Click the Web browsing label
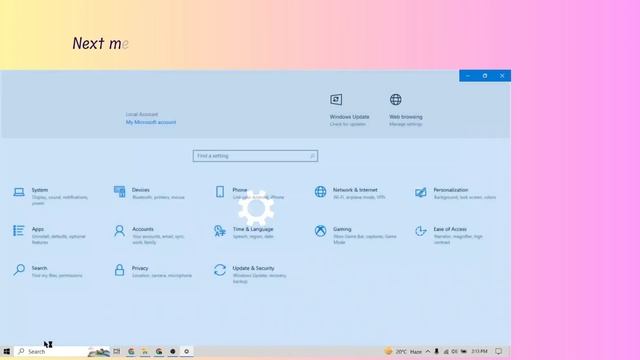The width and height of the screenshot is (640, 360). (406, 117)
